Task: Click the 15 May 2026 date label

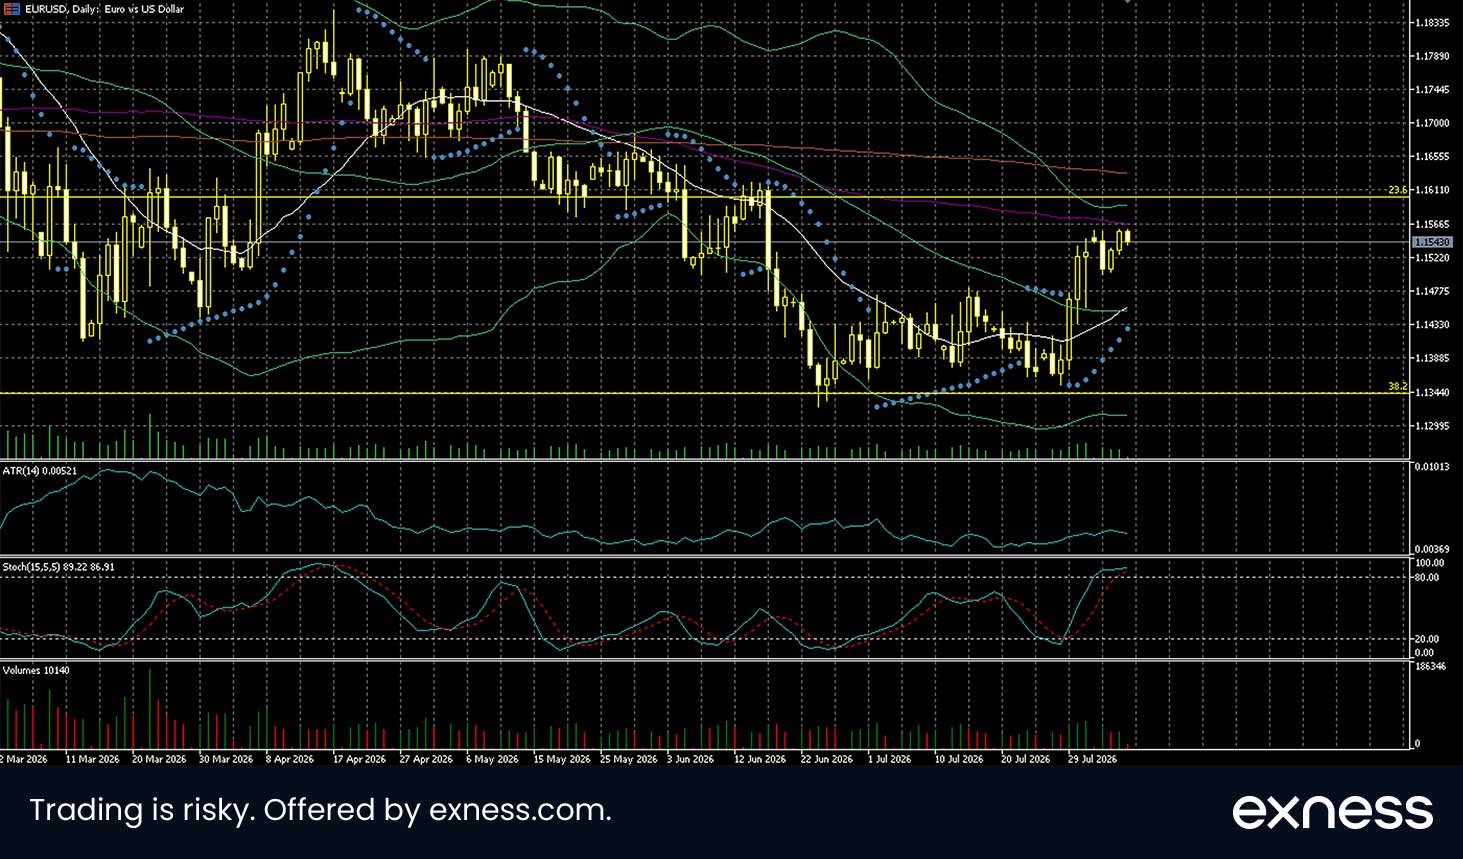Action: [561, 759]
